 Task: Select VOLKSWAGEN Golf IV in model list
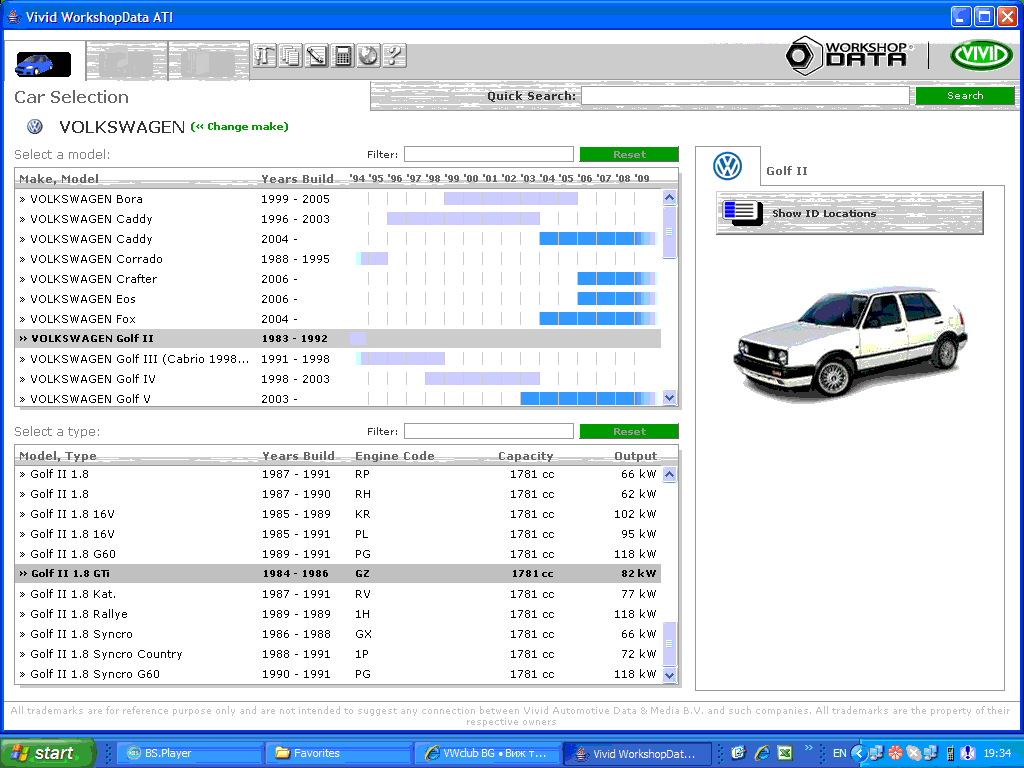[93, 379]
